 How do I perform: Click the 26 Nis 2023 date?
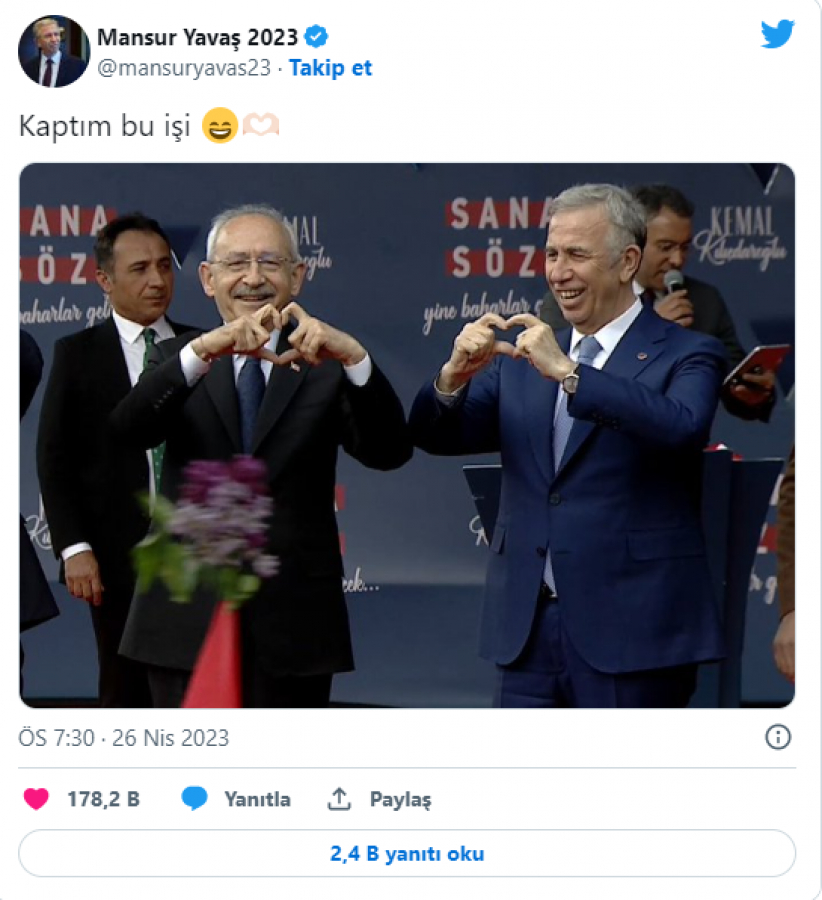[x=170, y=739]
